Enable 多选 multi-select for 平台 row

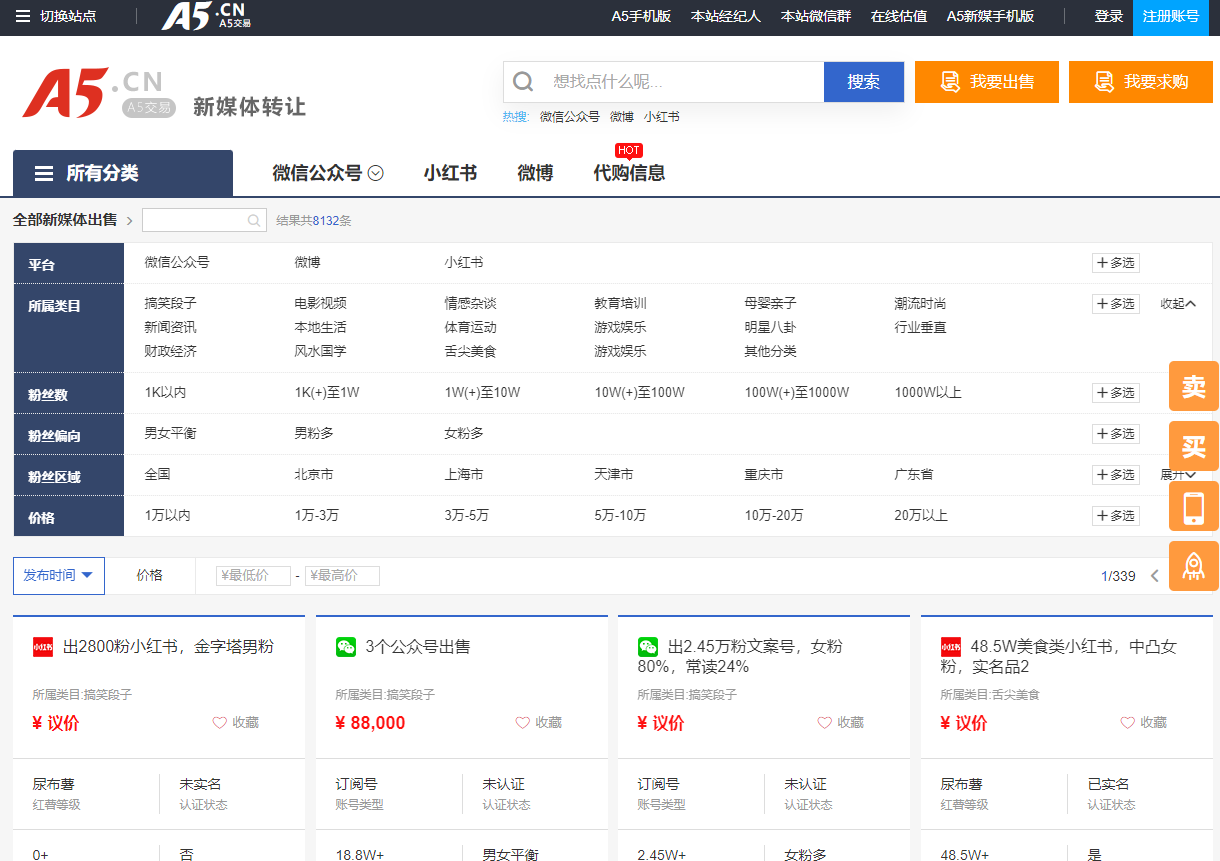point(1115,263)
